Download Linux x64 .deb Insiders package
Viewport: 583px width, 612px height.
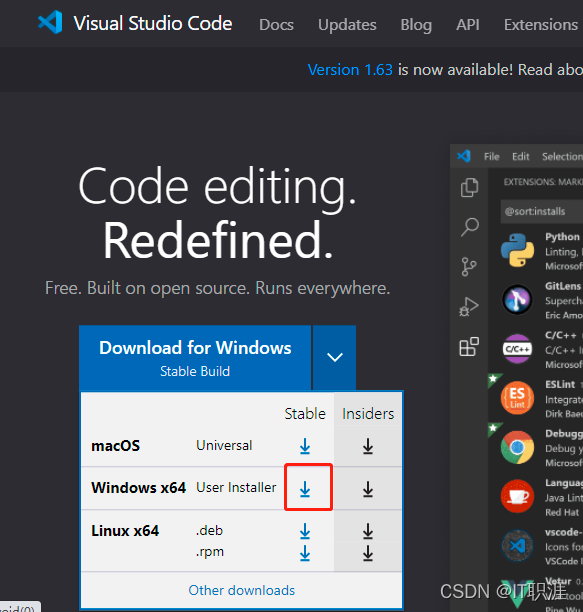coord(368,531)
